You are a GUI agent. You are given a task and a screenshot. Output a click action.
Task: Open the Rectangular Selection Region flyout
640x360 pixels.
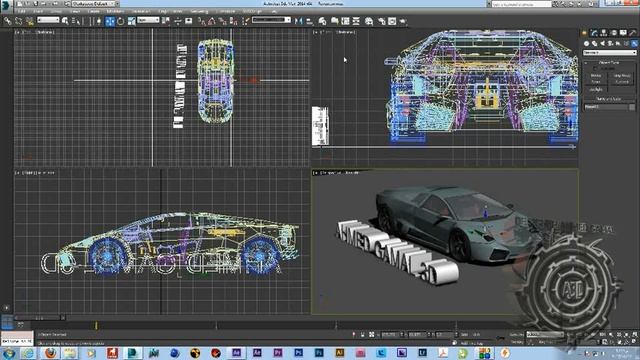point(87,21)
